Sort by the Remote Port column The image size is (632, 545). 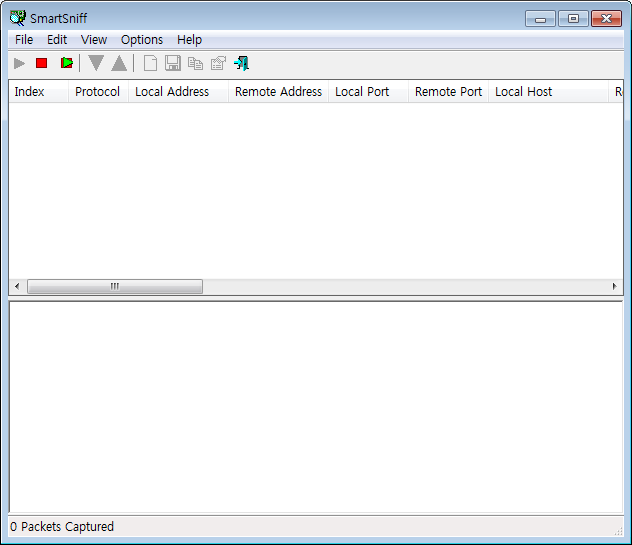coord(448,92)
